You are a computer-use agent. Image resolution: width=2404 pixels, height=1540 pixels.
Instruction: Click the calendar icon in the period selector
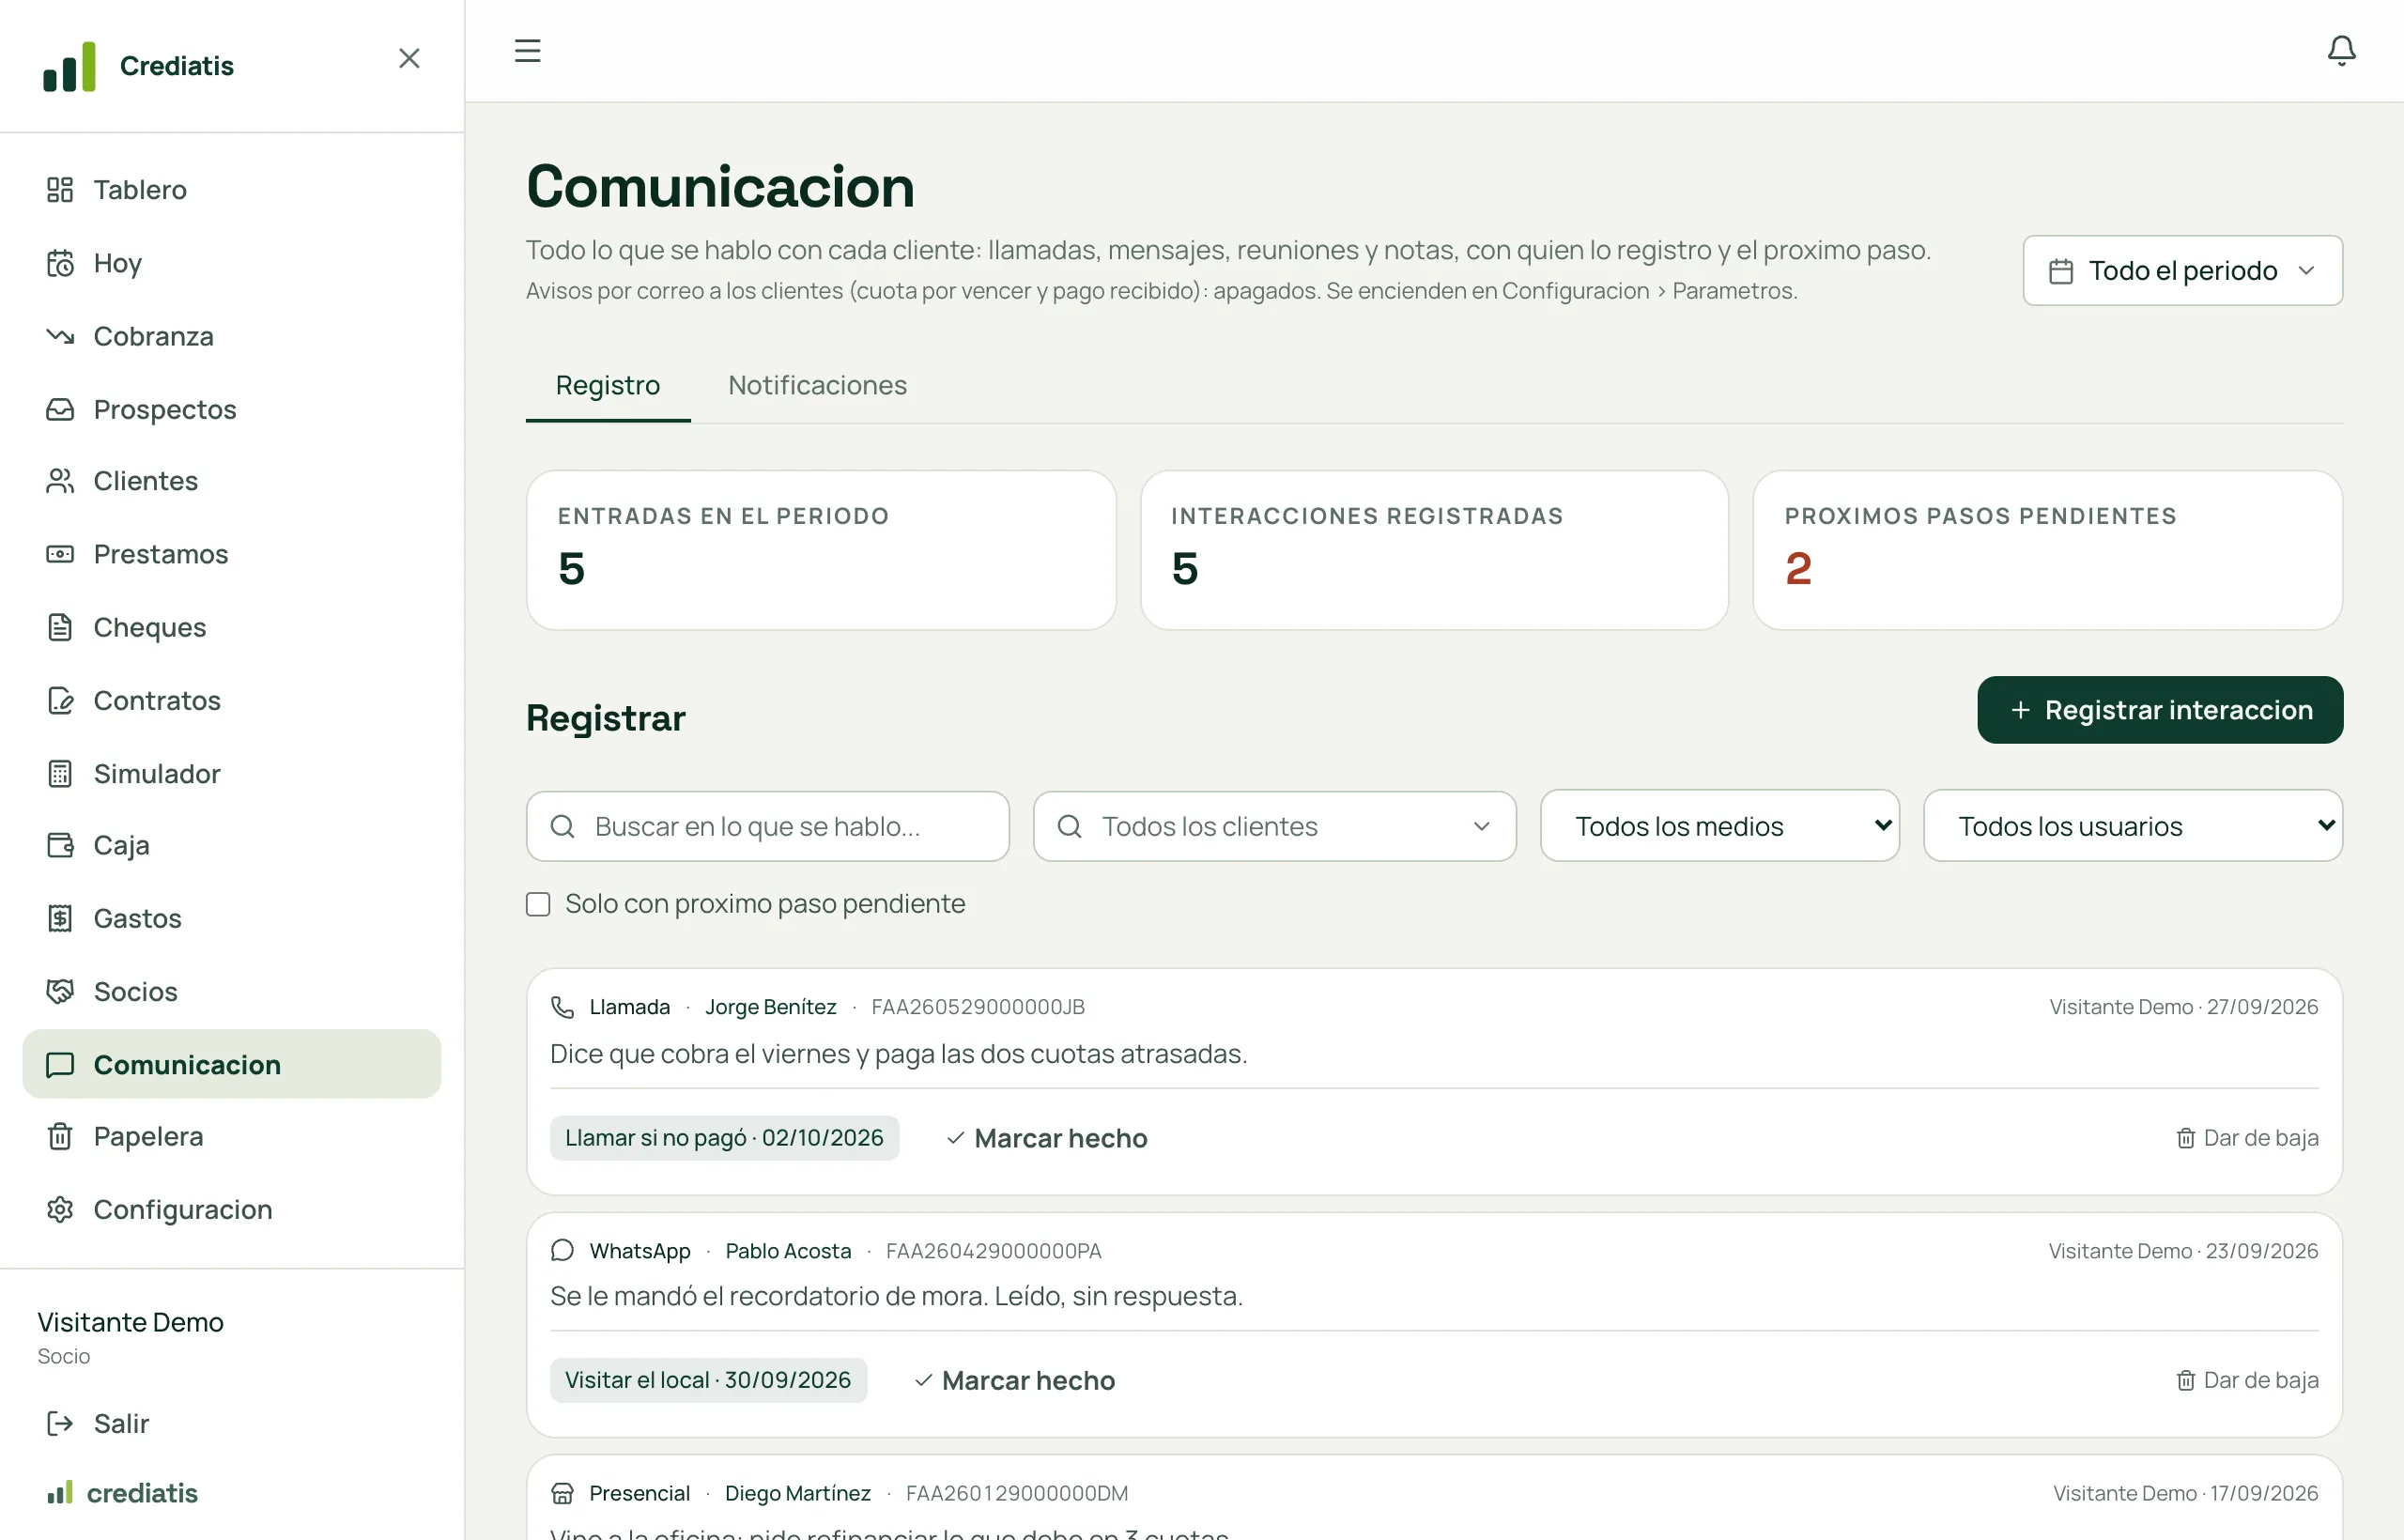(2061, 271)
